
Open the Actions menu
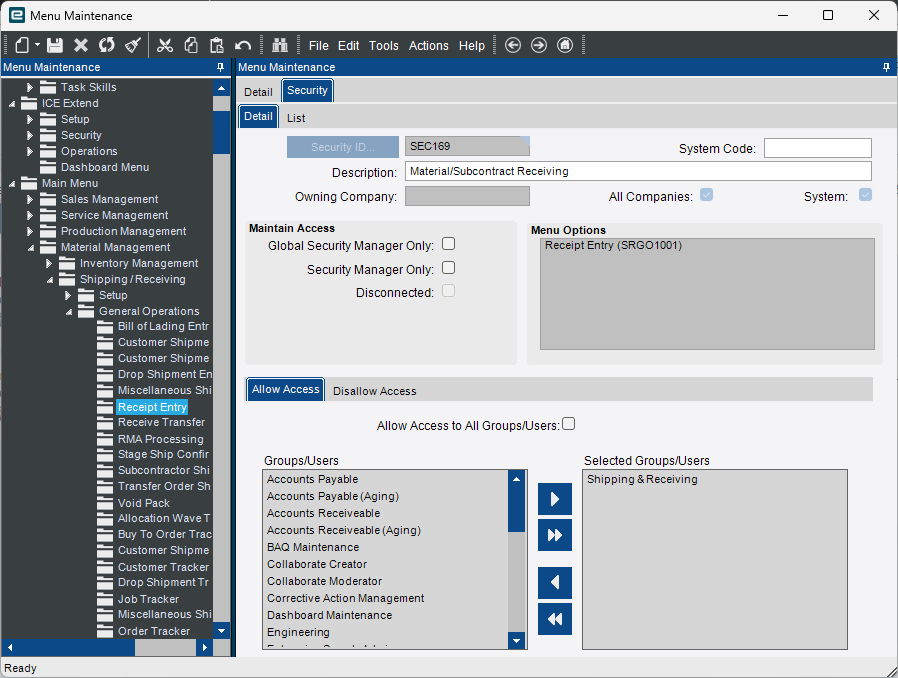click(x=428, y=46)
